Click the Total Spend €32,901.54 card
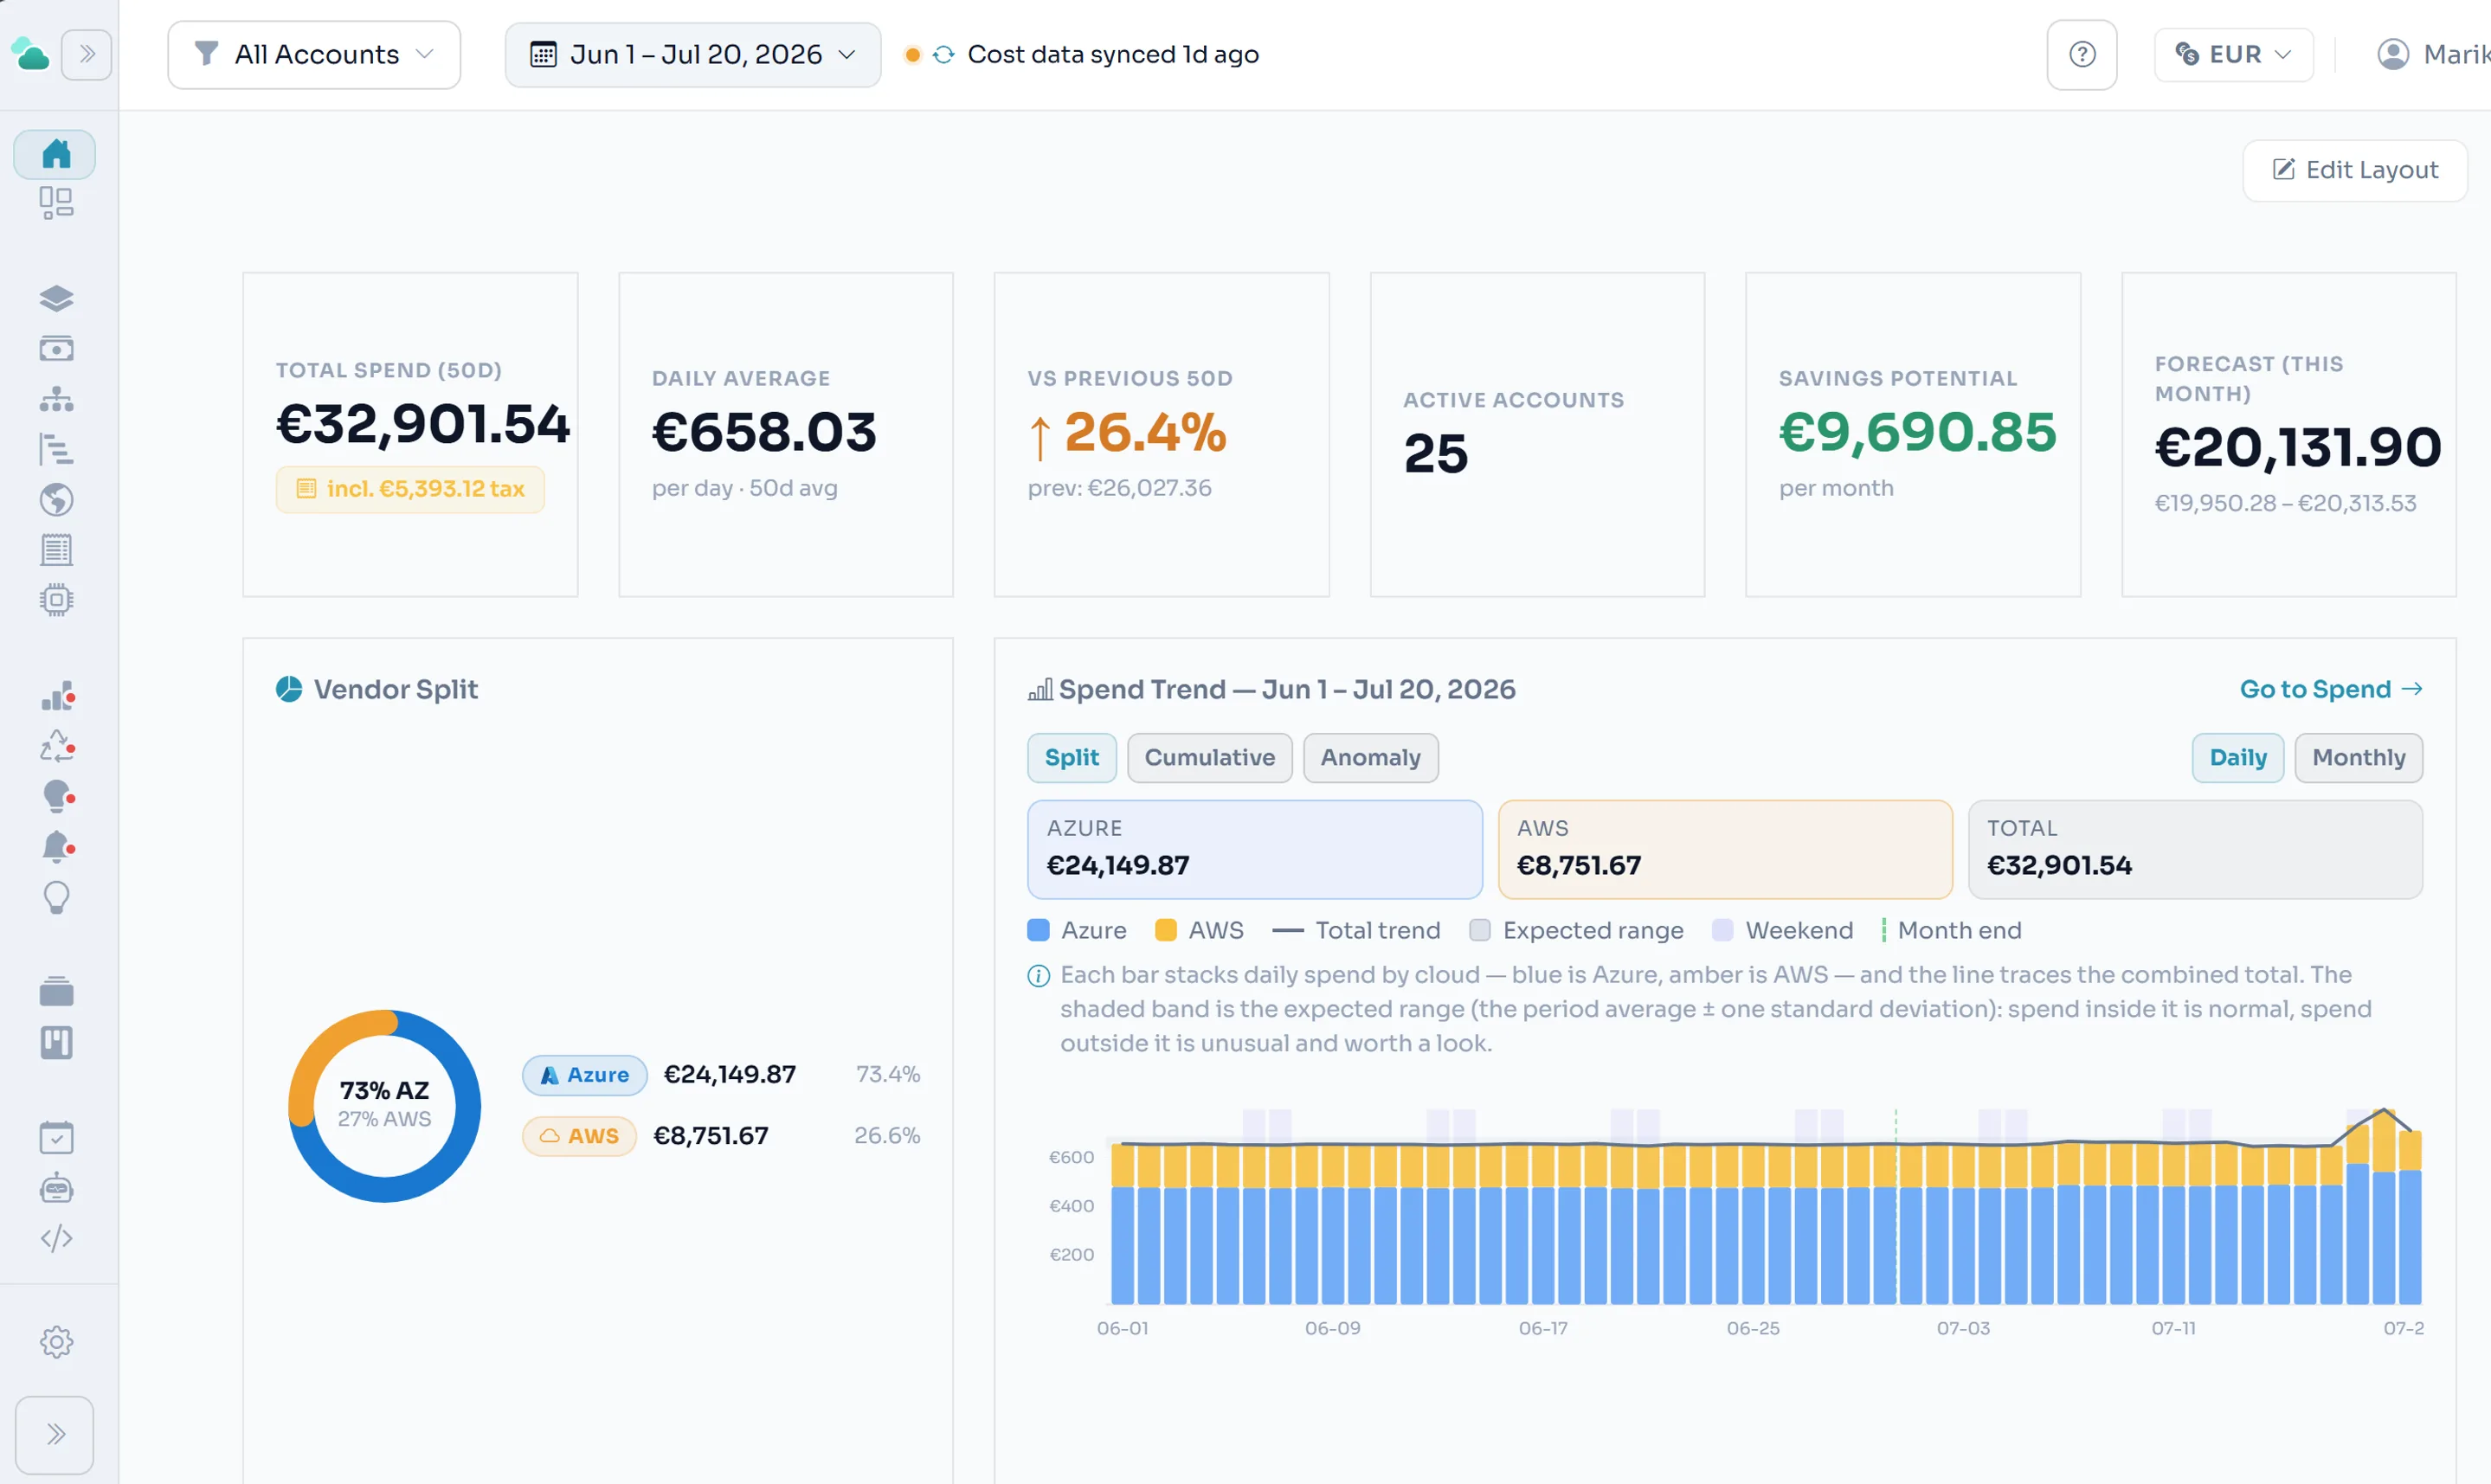 (410, 435)
